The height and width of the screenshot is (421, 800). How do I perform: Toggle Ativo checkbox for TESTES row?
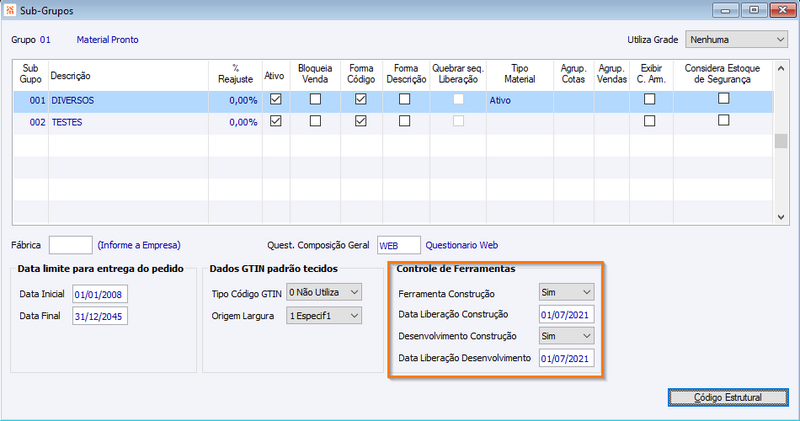pos(276,121)
